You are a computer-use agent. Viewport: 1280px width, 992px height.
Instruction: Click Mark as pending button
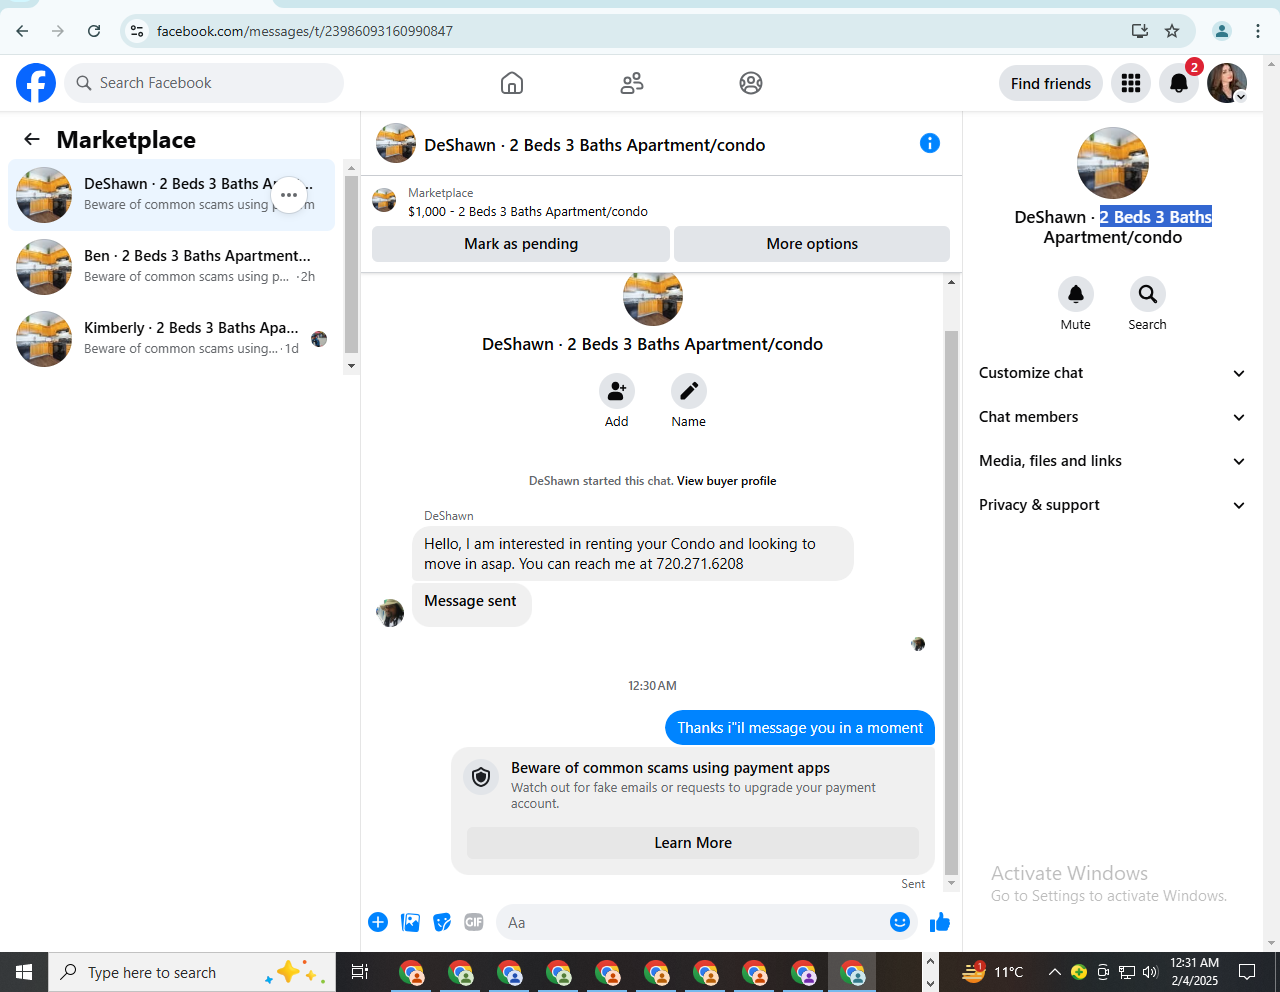tap(521, 244)
